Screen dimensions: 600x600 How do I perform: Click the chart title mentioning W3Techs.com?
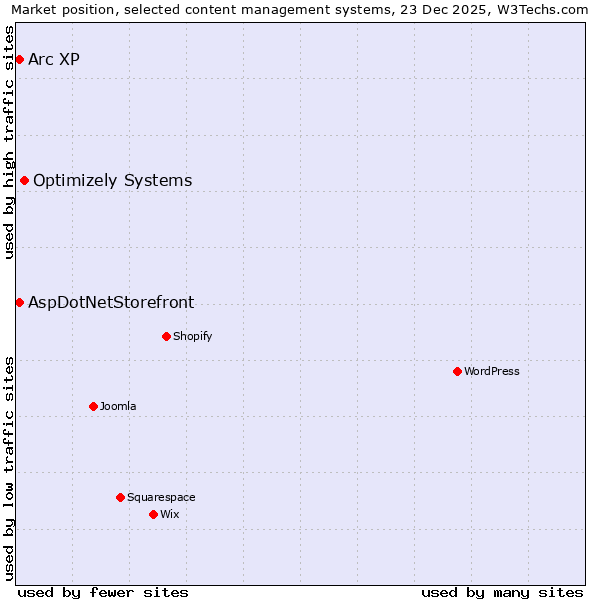point(300,10)
